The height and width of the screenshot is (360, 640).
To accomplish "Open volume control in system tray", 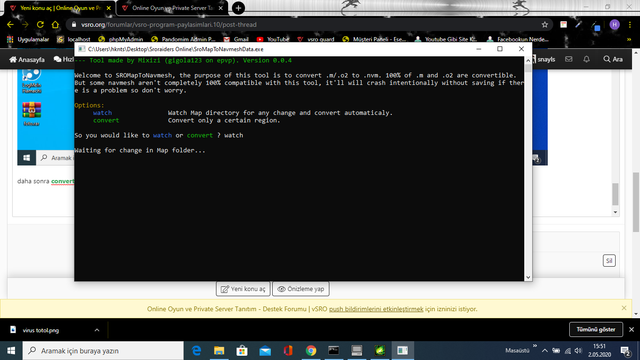I will point(578,351).
